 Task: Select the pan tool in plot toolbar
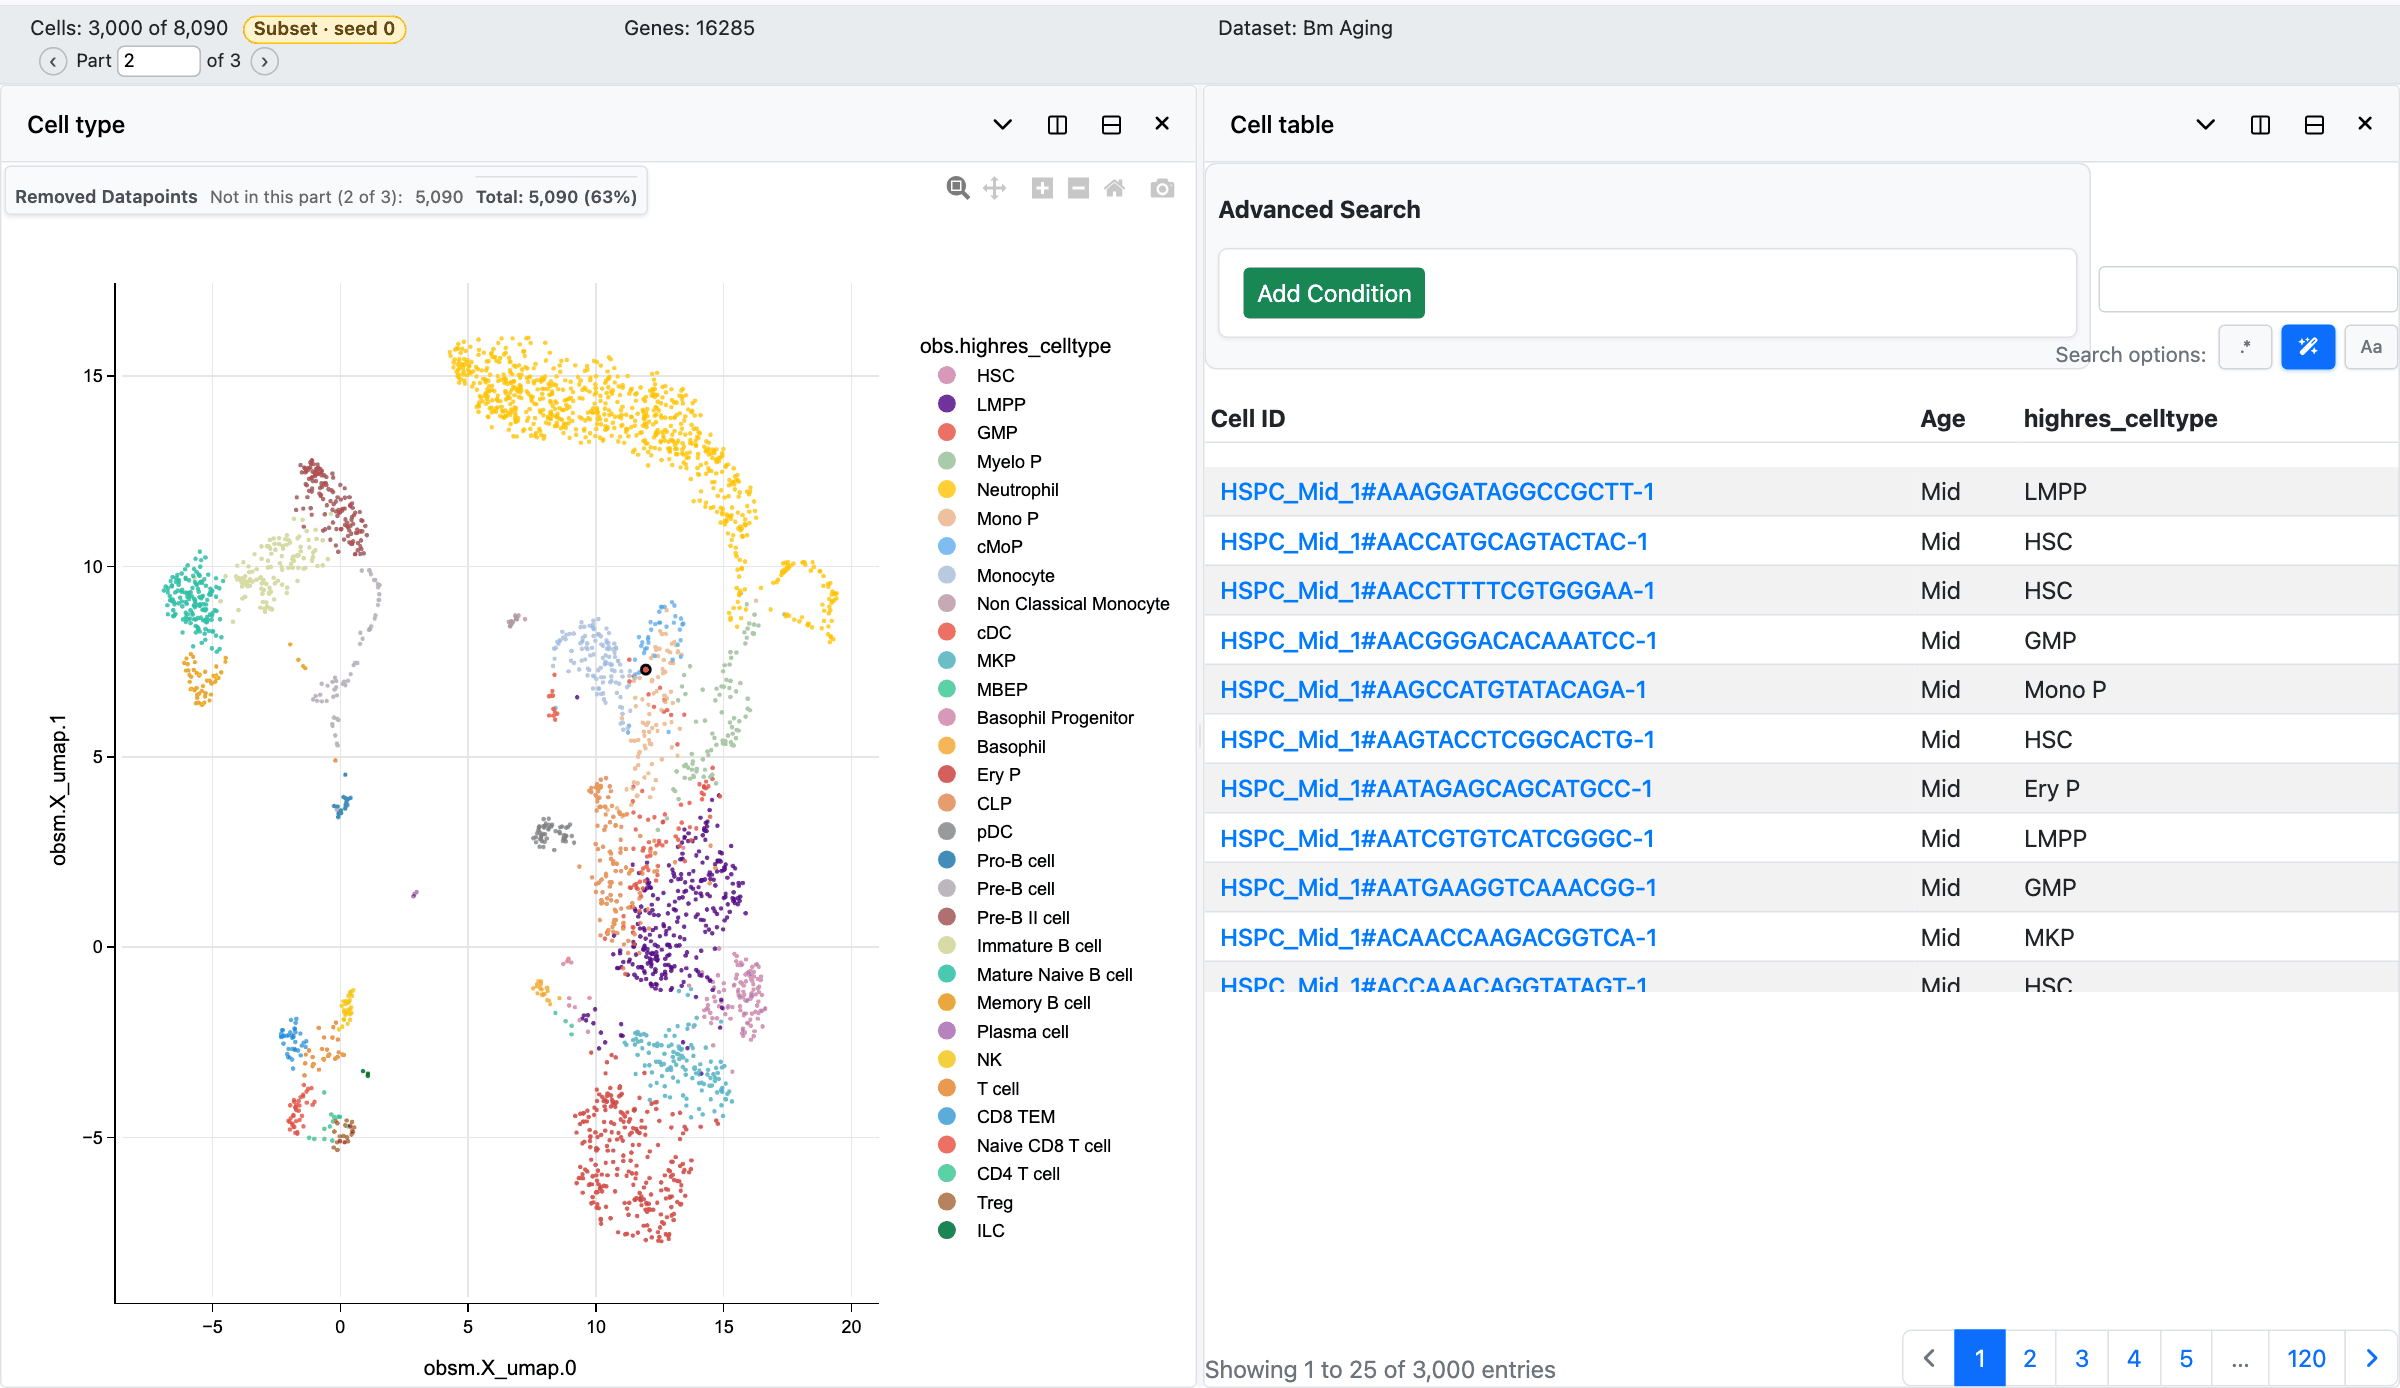click(994, 188)
